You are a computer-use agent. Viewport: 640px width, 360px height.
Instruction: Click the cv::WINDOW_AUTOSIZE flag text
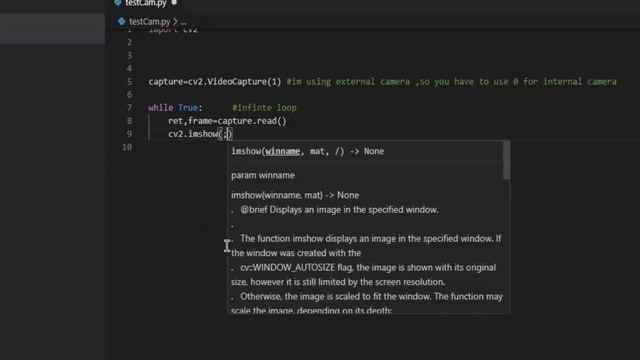(296, 268)
